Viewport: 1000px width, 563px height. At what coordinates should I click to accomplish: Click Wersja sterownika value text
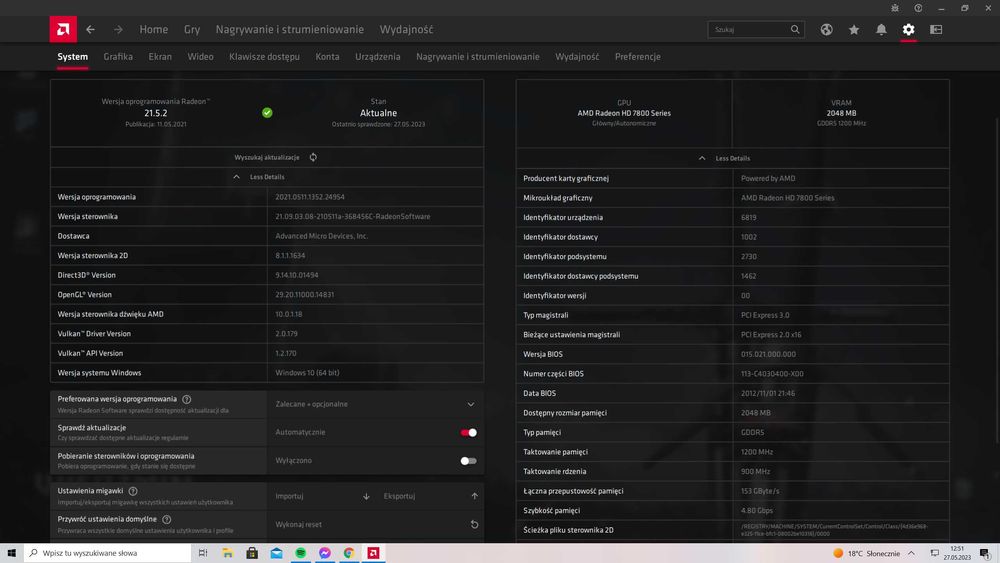[353, 217]
